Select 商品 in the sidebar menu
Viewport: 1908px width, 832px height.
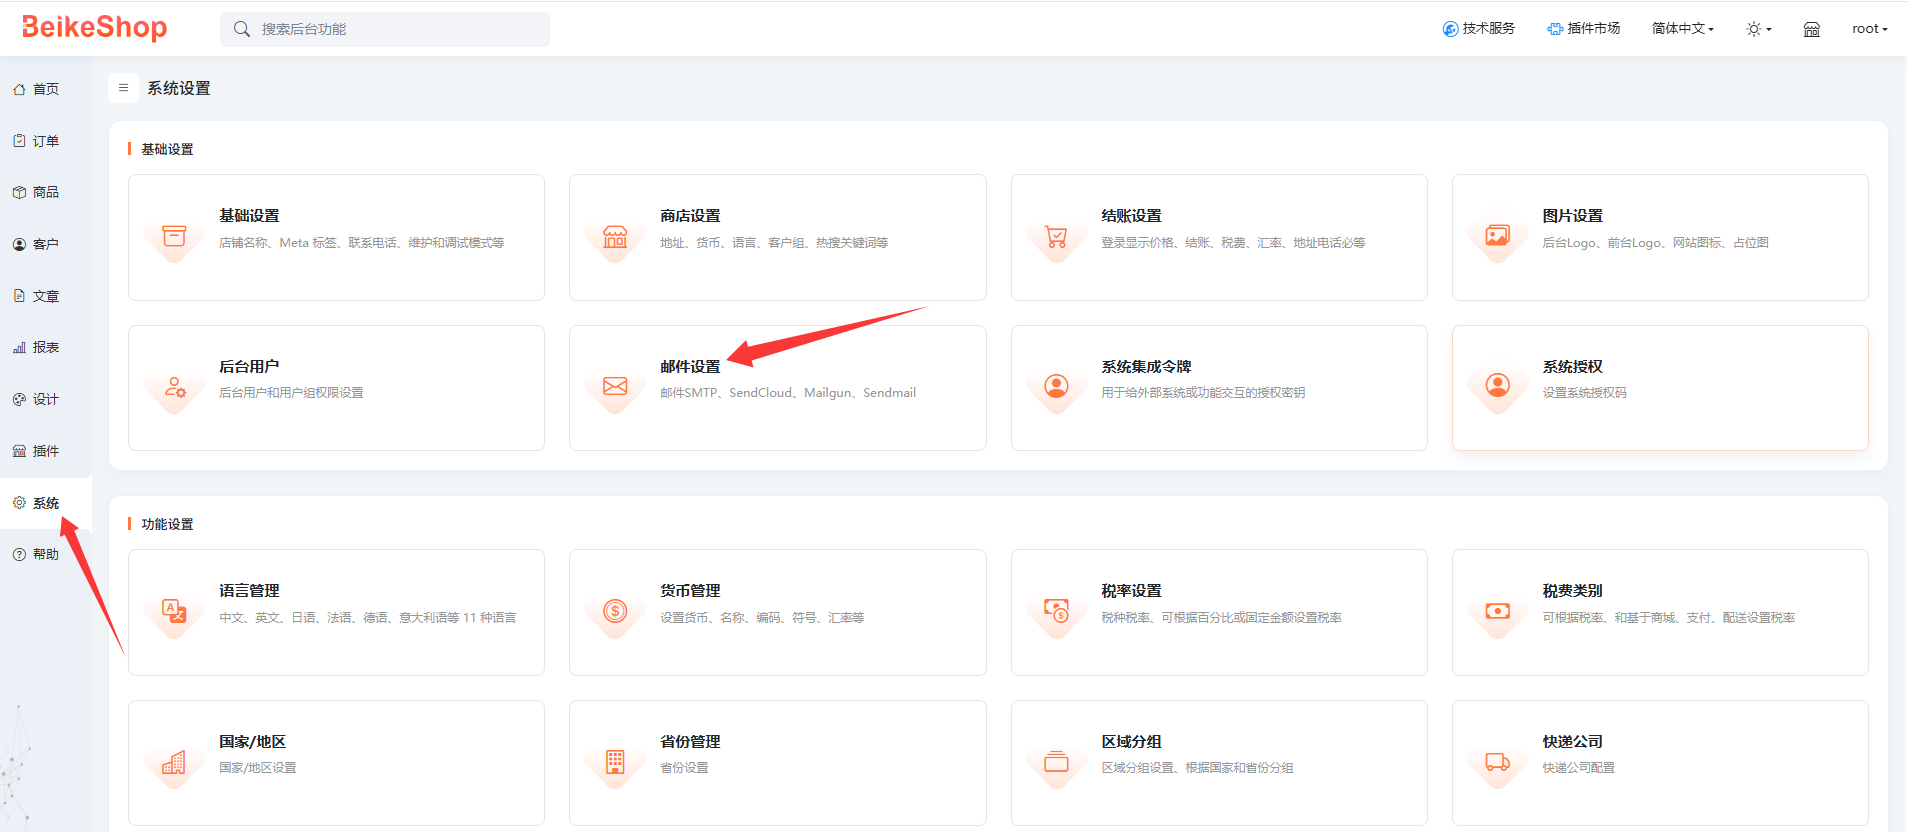(x=45, y=192)
